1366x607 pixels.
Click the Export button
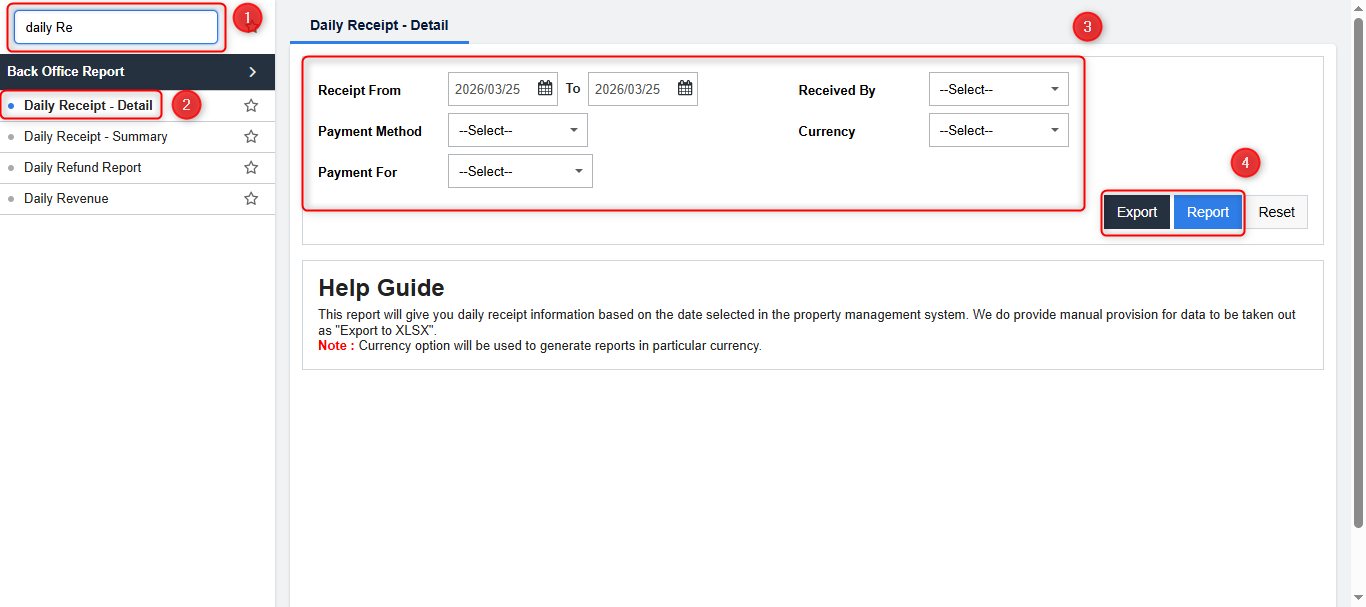click(1137, 212)
